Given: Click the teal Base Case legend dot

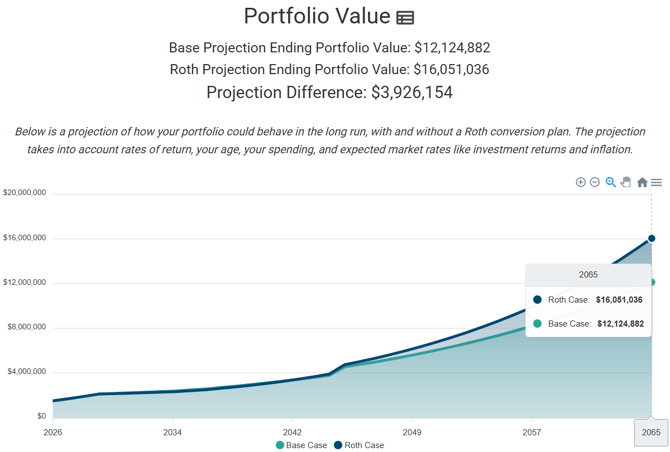Looking at the screenshot, I should [280, 445].
